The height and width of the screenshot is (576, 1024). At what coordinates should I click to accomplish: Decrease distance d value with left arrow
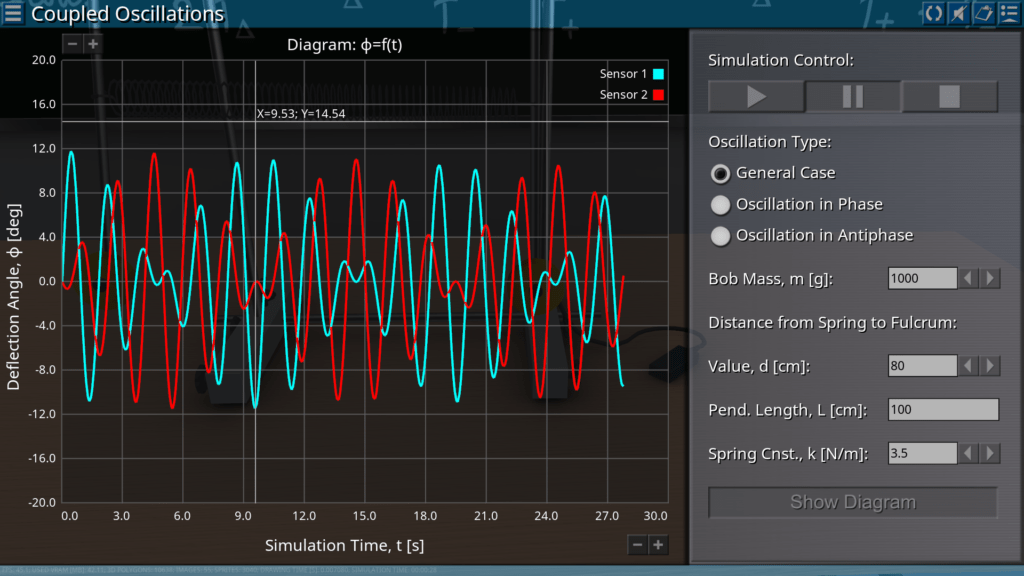969,366
